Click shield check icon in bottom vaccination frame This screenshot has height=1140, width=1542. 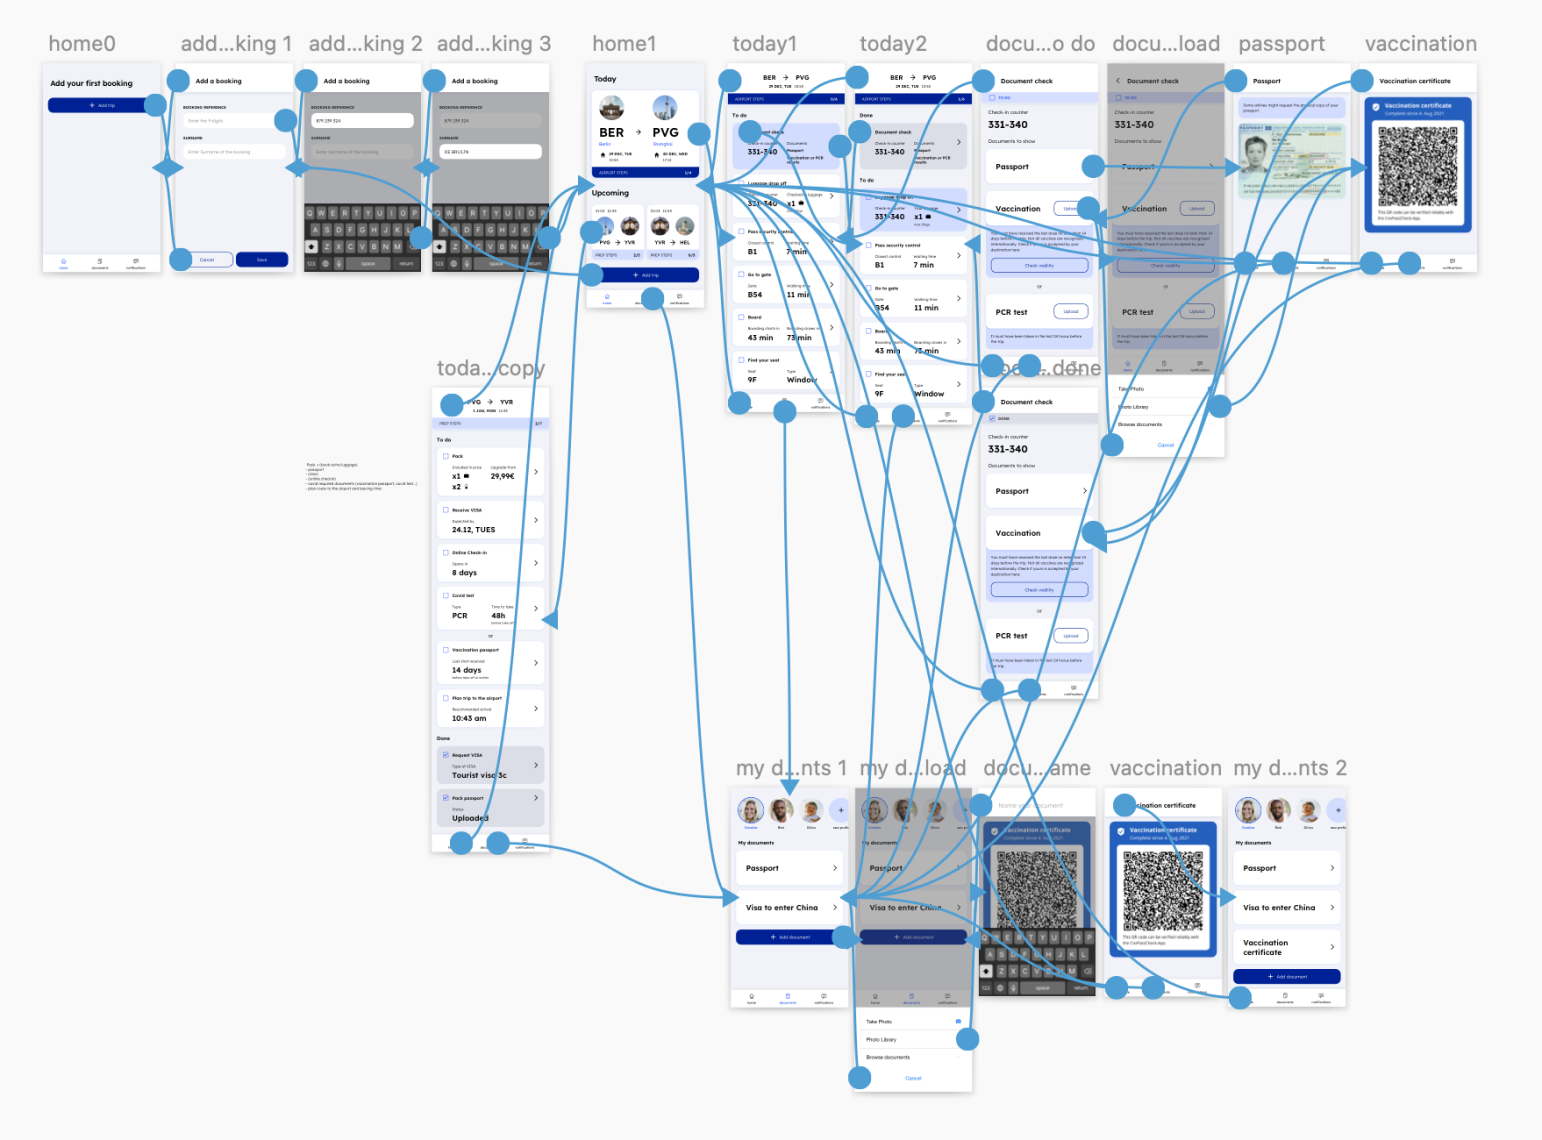pyautogui.click(x=1121, y=831)
